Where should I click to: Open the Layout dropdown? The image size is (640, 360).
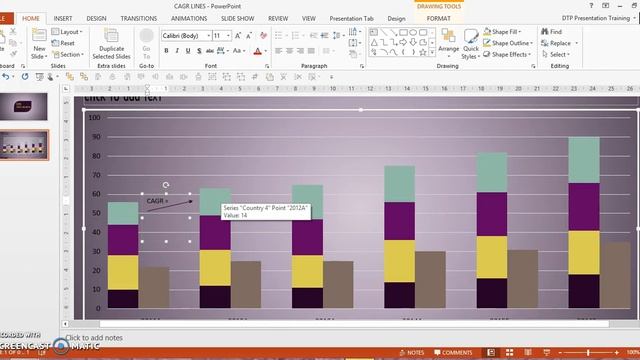pos(67,32)
